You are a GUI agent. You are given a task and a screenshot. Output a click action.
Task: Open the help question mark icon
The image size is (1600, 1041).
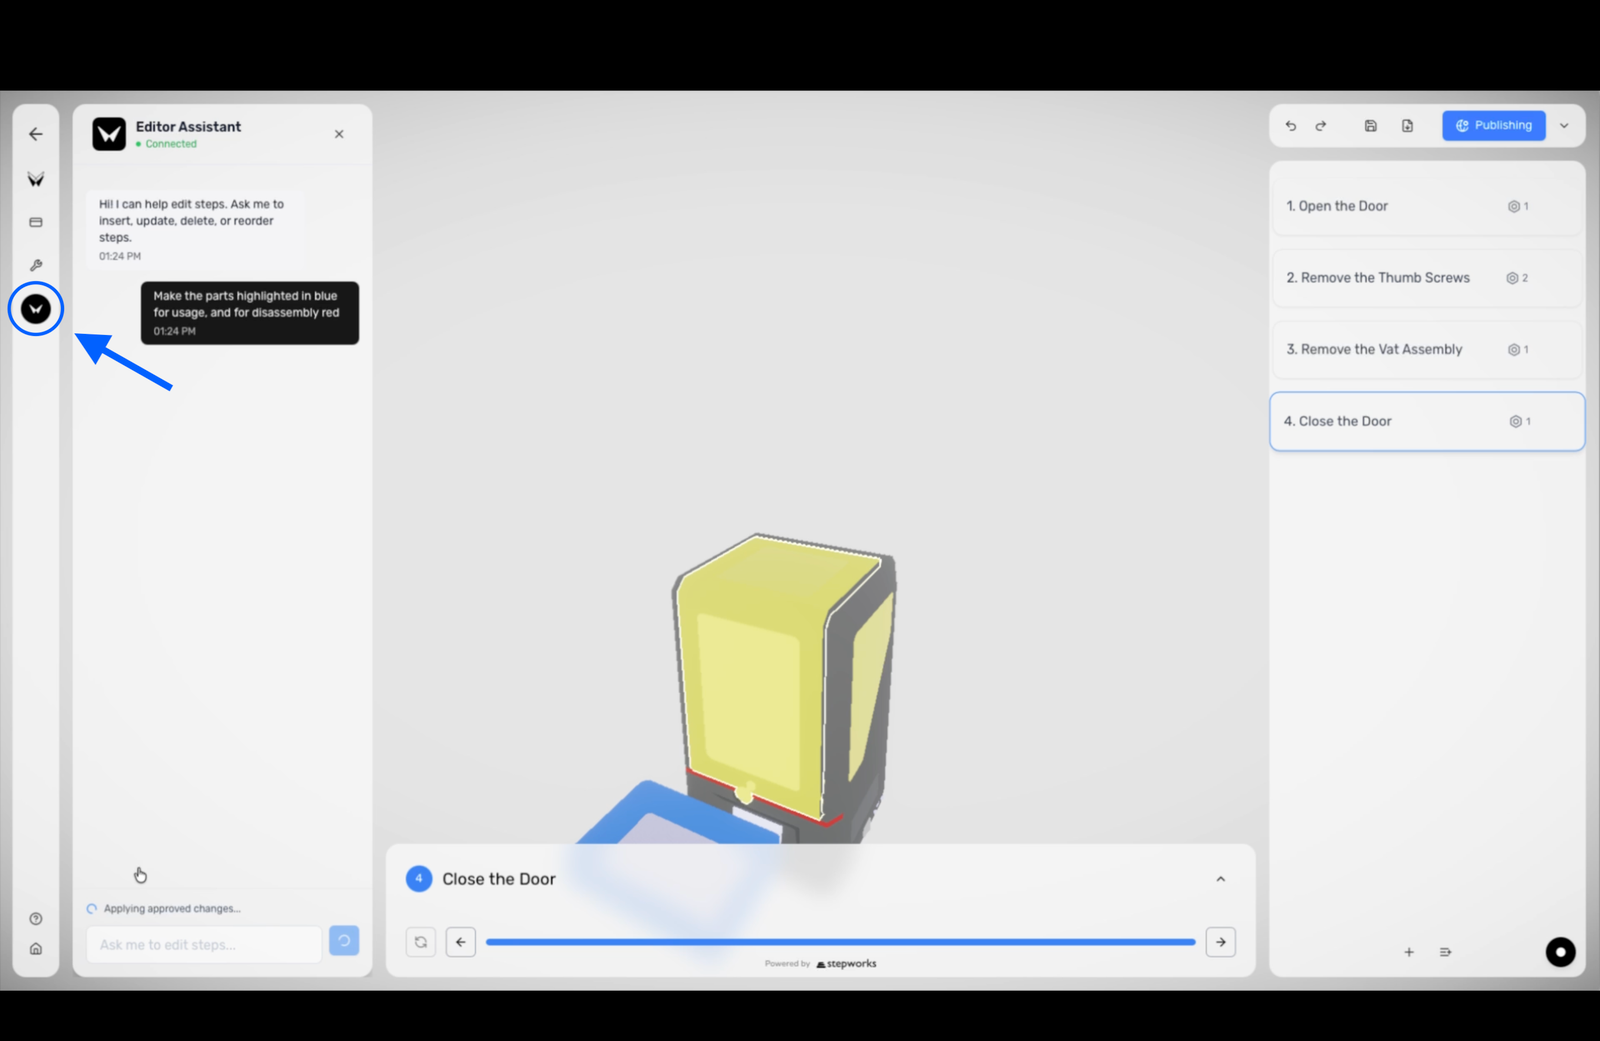[36, 919]
